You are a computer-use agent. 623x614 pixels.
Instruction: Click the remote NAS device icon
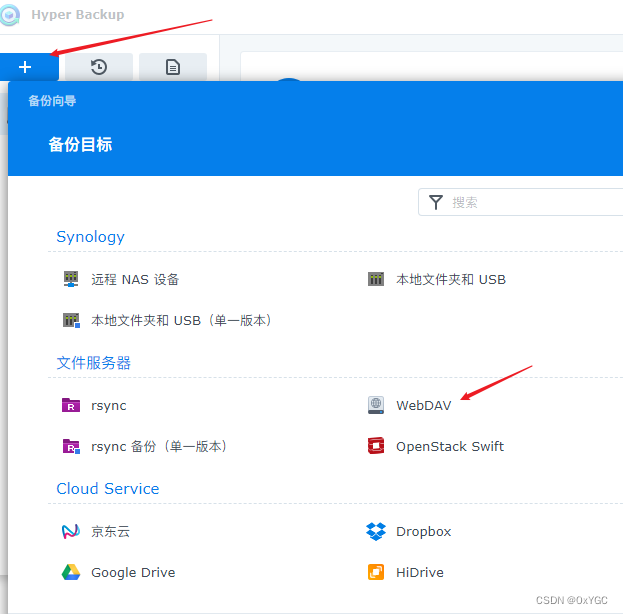coord(71,279)
